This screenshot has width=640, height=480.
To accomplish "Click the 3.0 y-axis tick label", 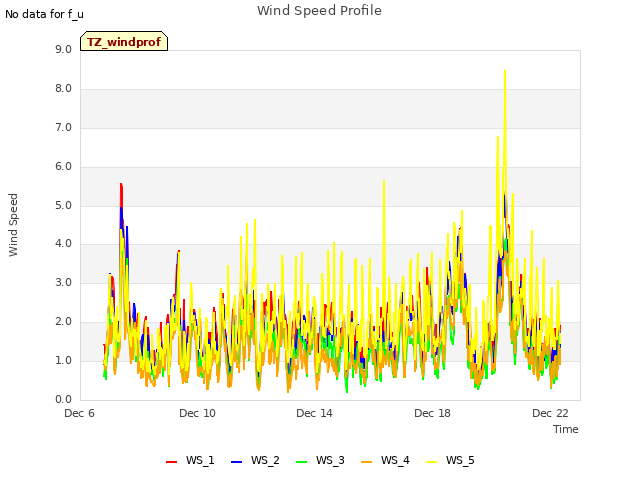I will coord(63,282).
